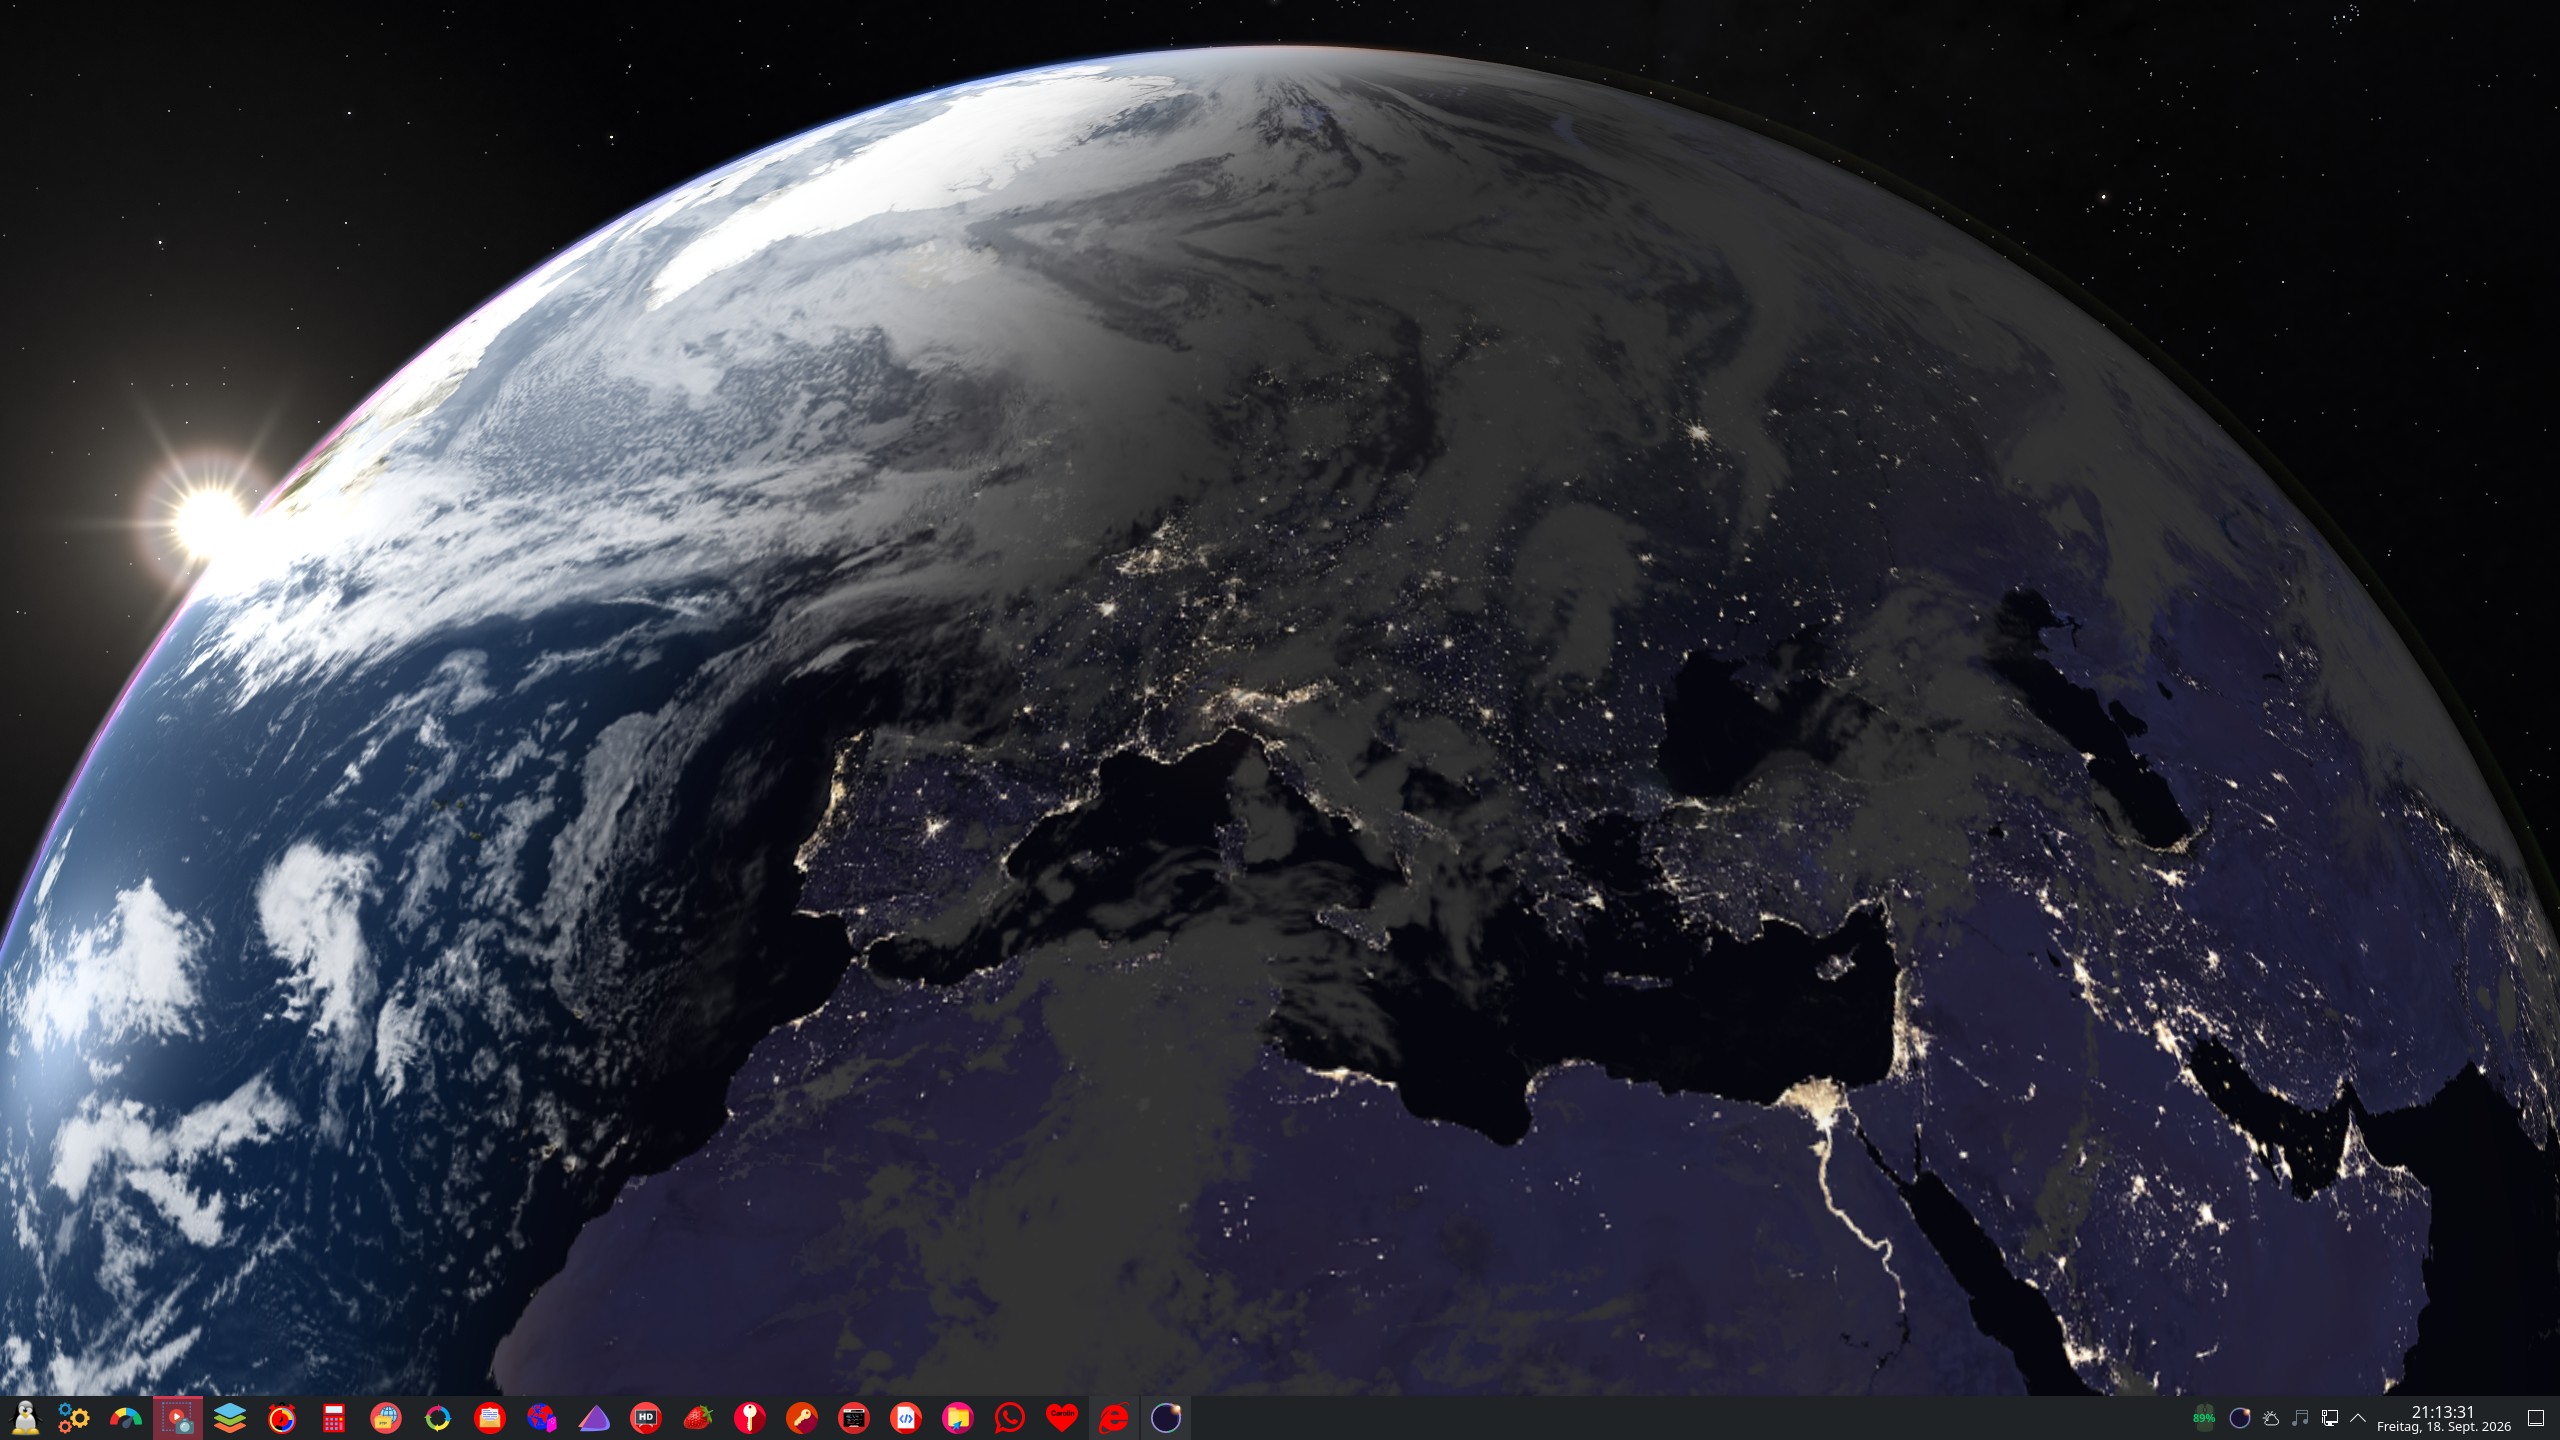Image resolution: width=2560 pixels, height=1440 pixels.
Task: Open the music note tray icon
Action: click(2300, 1418)
